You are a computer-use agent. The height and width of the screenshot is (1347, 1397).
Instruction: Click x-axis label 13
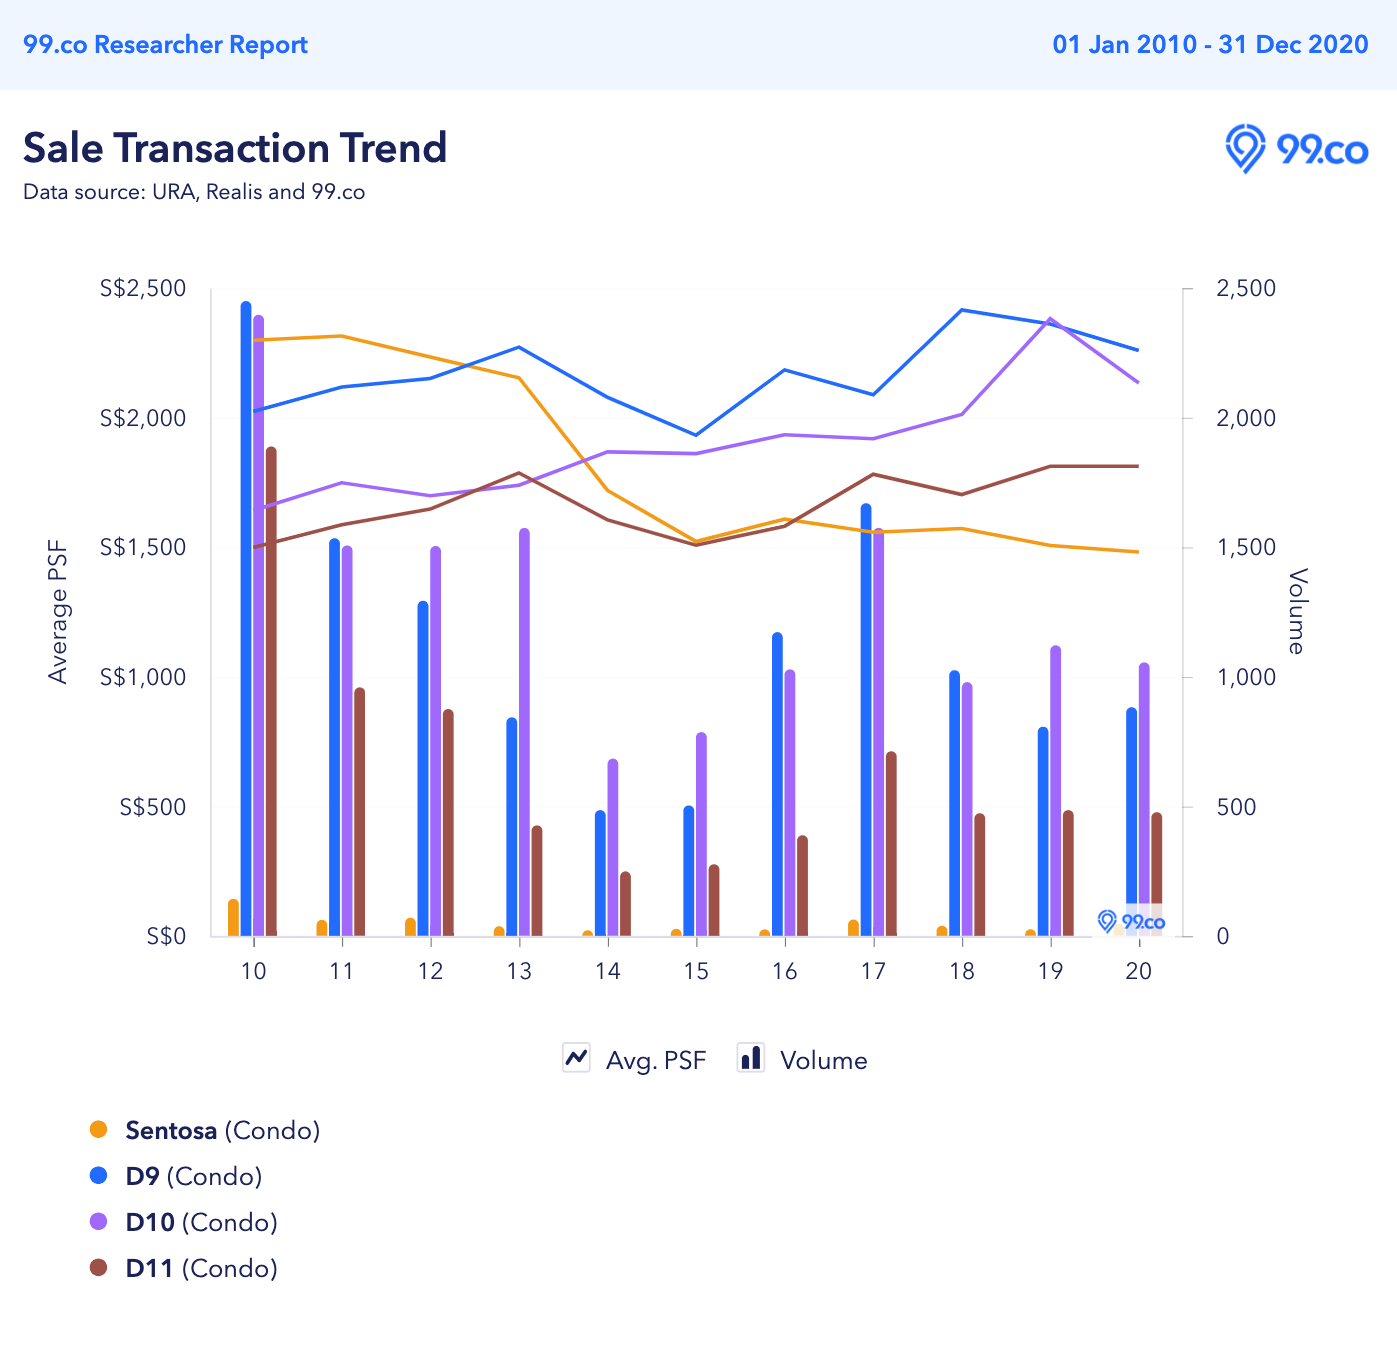[519, 971]
